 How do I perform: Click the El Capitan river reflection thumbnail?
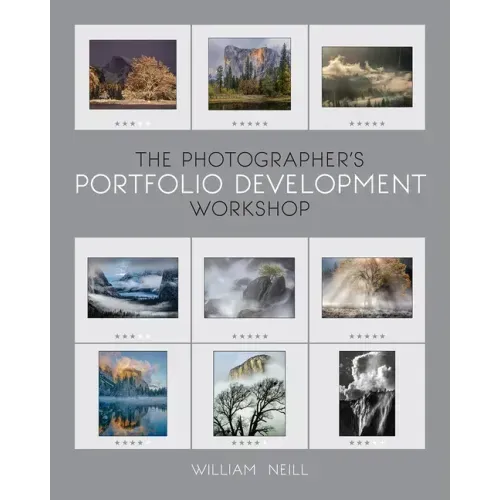point(133,393)
